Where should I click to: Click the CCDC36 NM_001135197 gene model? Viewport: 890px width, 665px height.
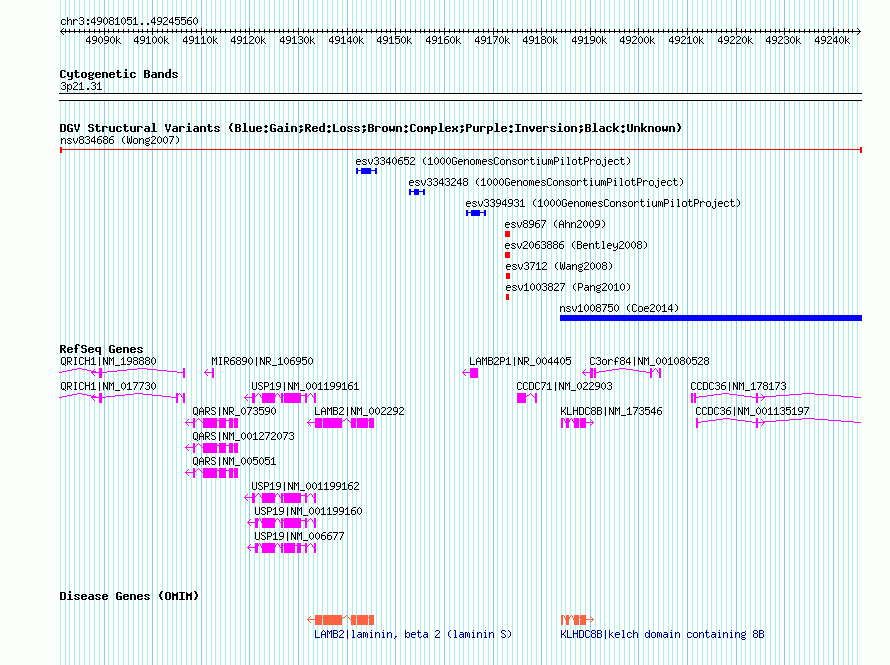point(779,423)
